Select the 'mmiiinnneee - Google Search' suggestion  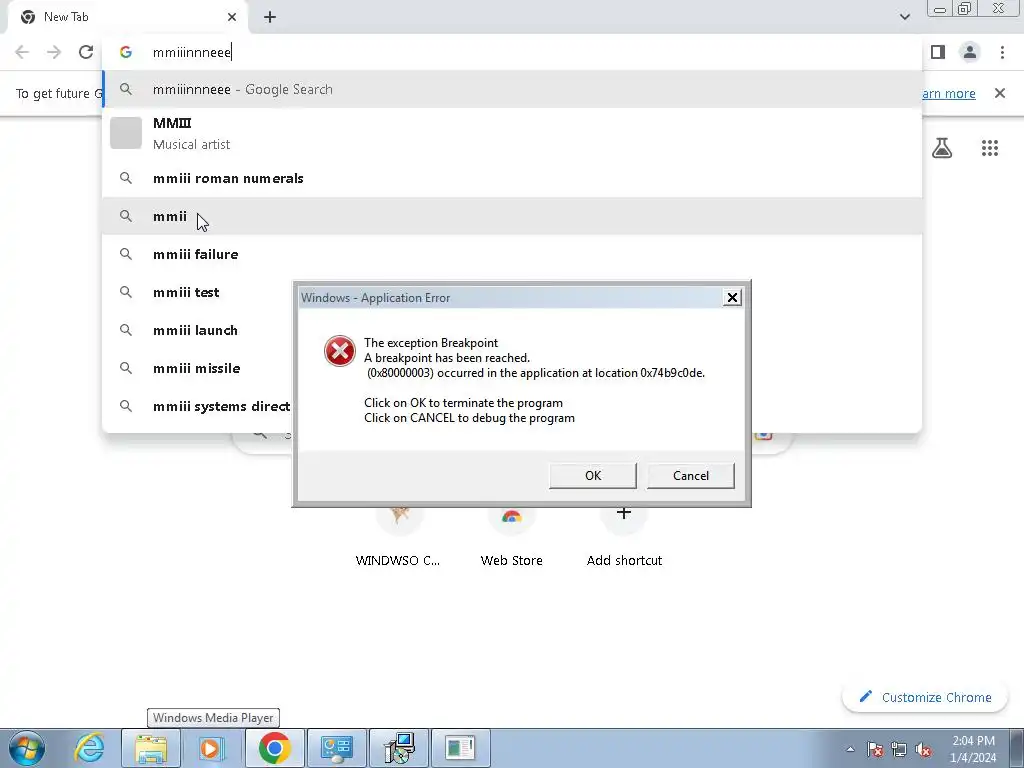pos(512,89)
